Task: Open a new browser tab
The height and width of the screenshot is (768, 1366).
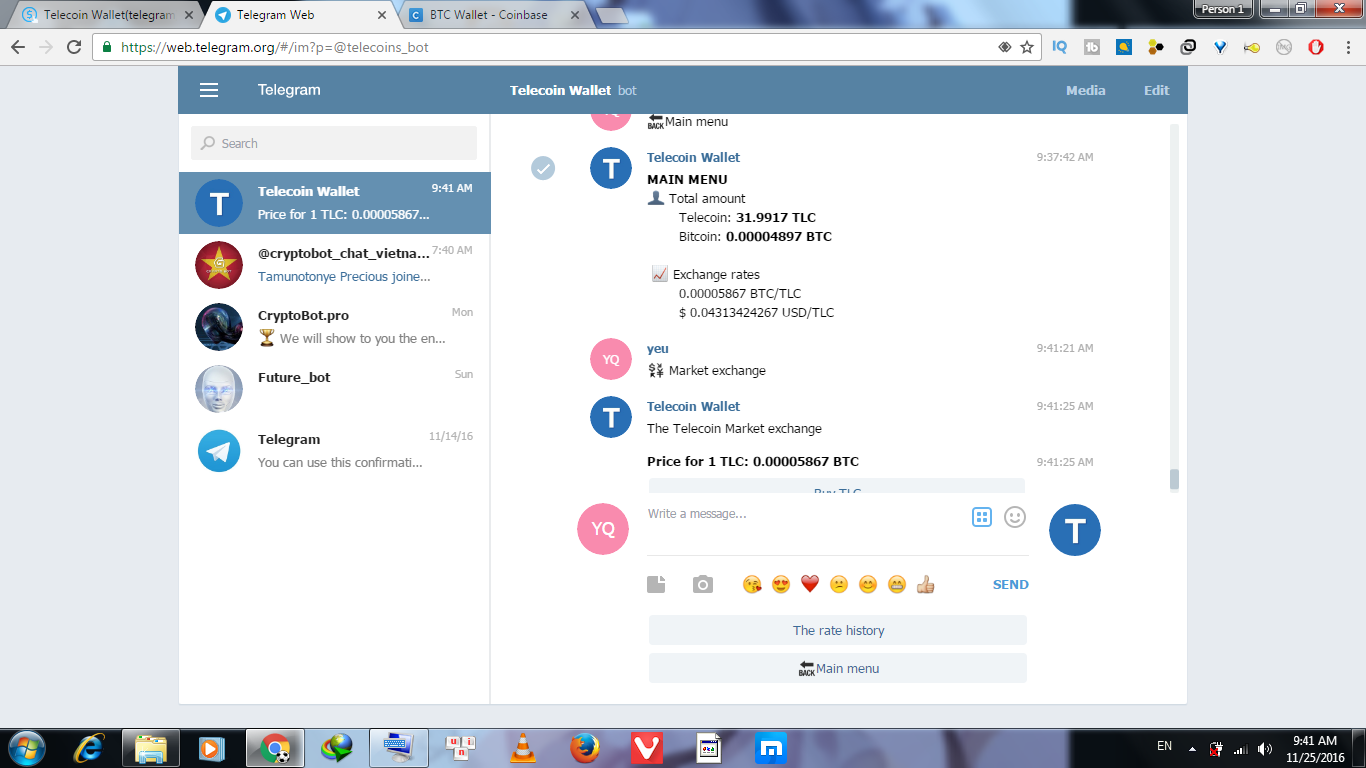Action: click(x=611, y=15)
